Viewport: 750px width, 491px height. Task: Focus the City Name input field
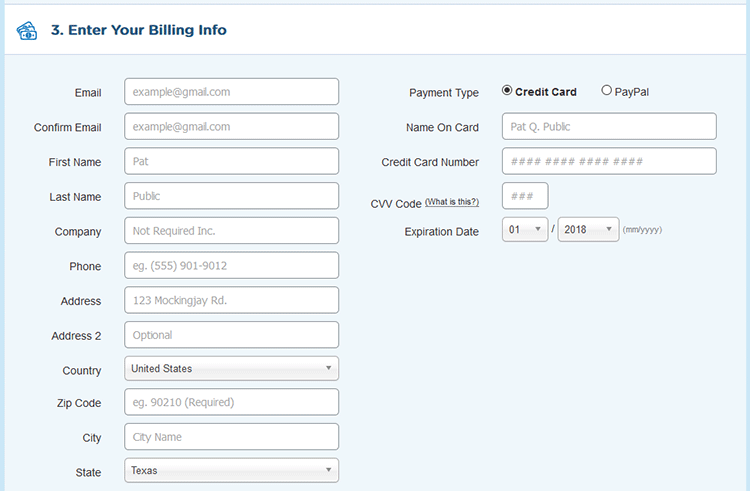point(232,436)
